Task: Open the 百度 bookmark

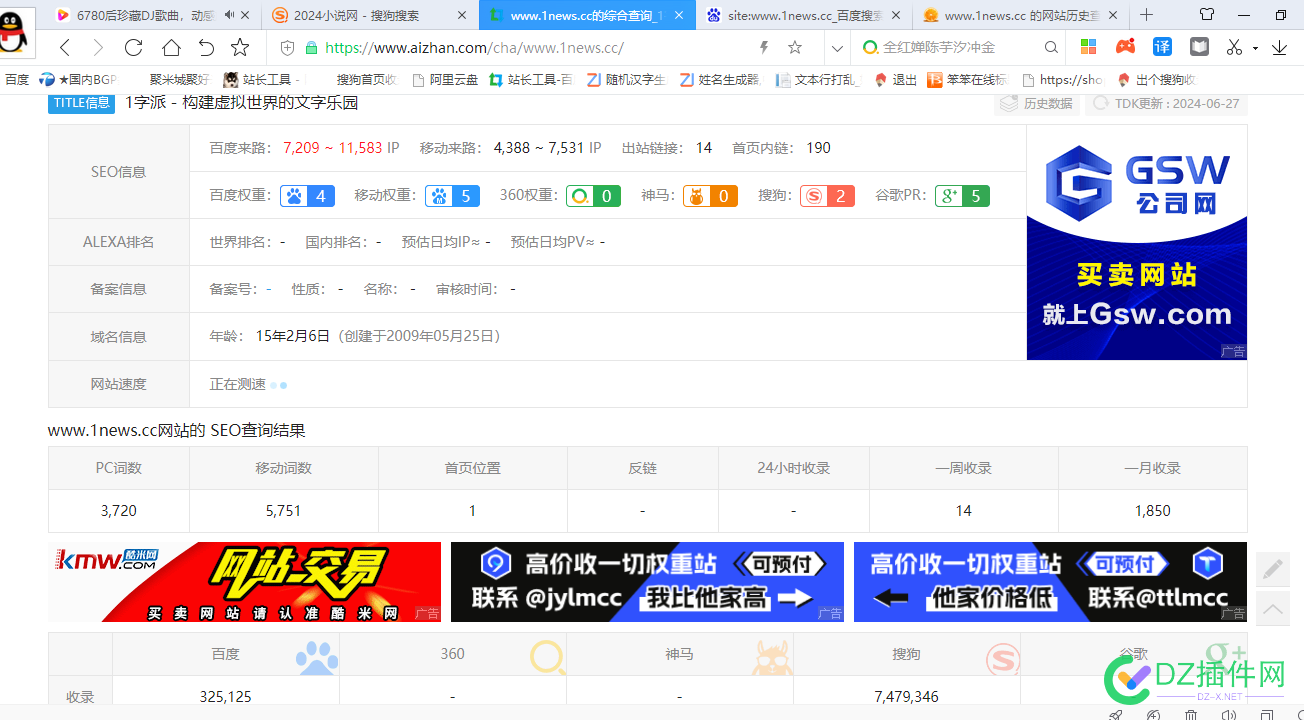Action: [17, 80]
